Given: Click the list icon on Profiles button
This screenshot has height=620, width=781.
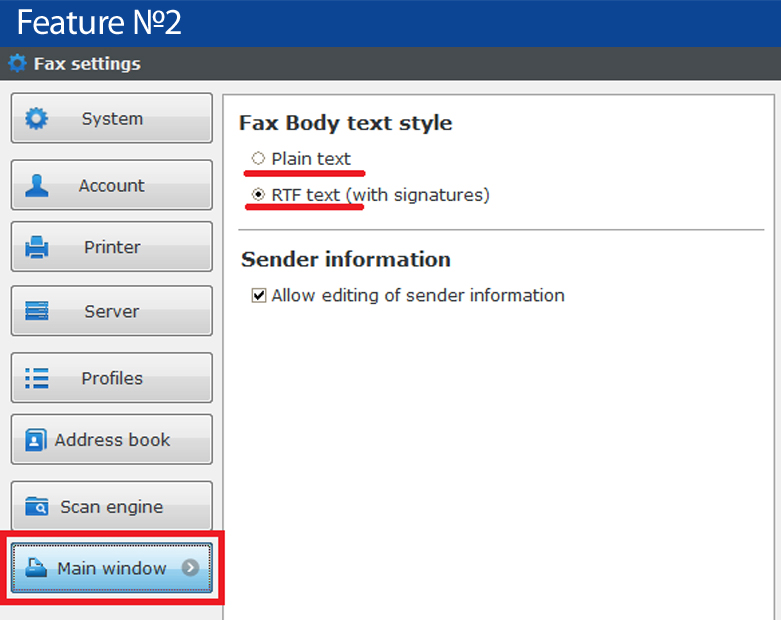Looking at the screenshot, I should click(x=36, y=378).
